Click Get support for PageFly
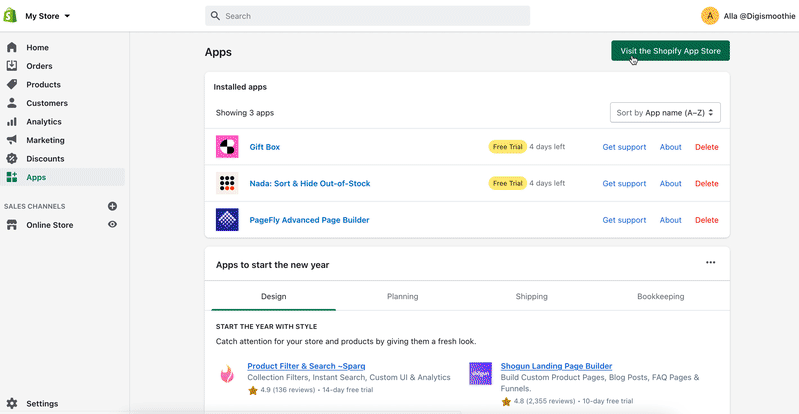The width and height of the screenshot is (799, 414). pyautogui.click(x=624, y=220)
